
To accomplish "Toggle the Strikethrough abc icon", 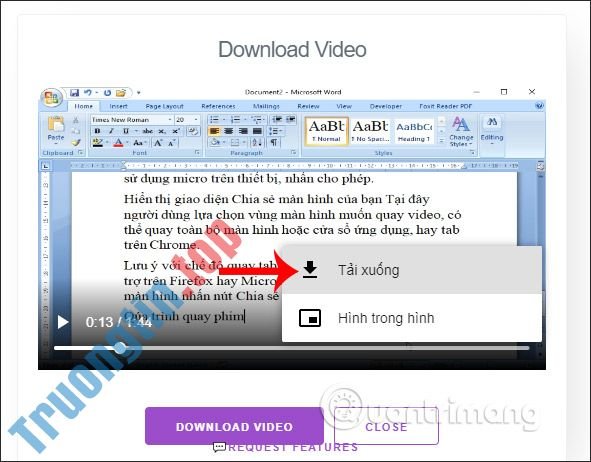I will click(x=147, y=131).
